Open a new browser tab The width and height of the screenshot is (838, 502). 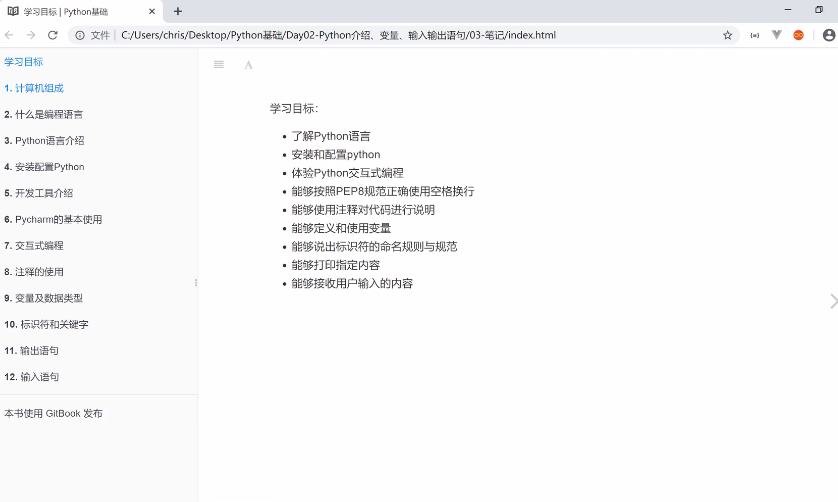178,11
